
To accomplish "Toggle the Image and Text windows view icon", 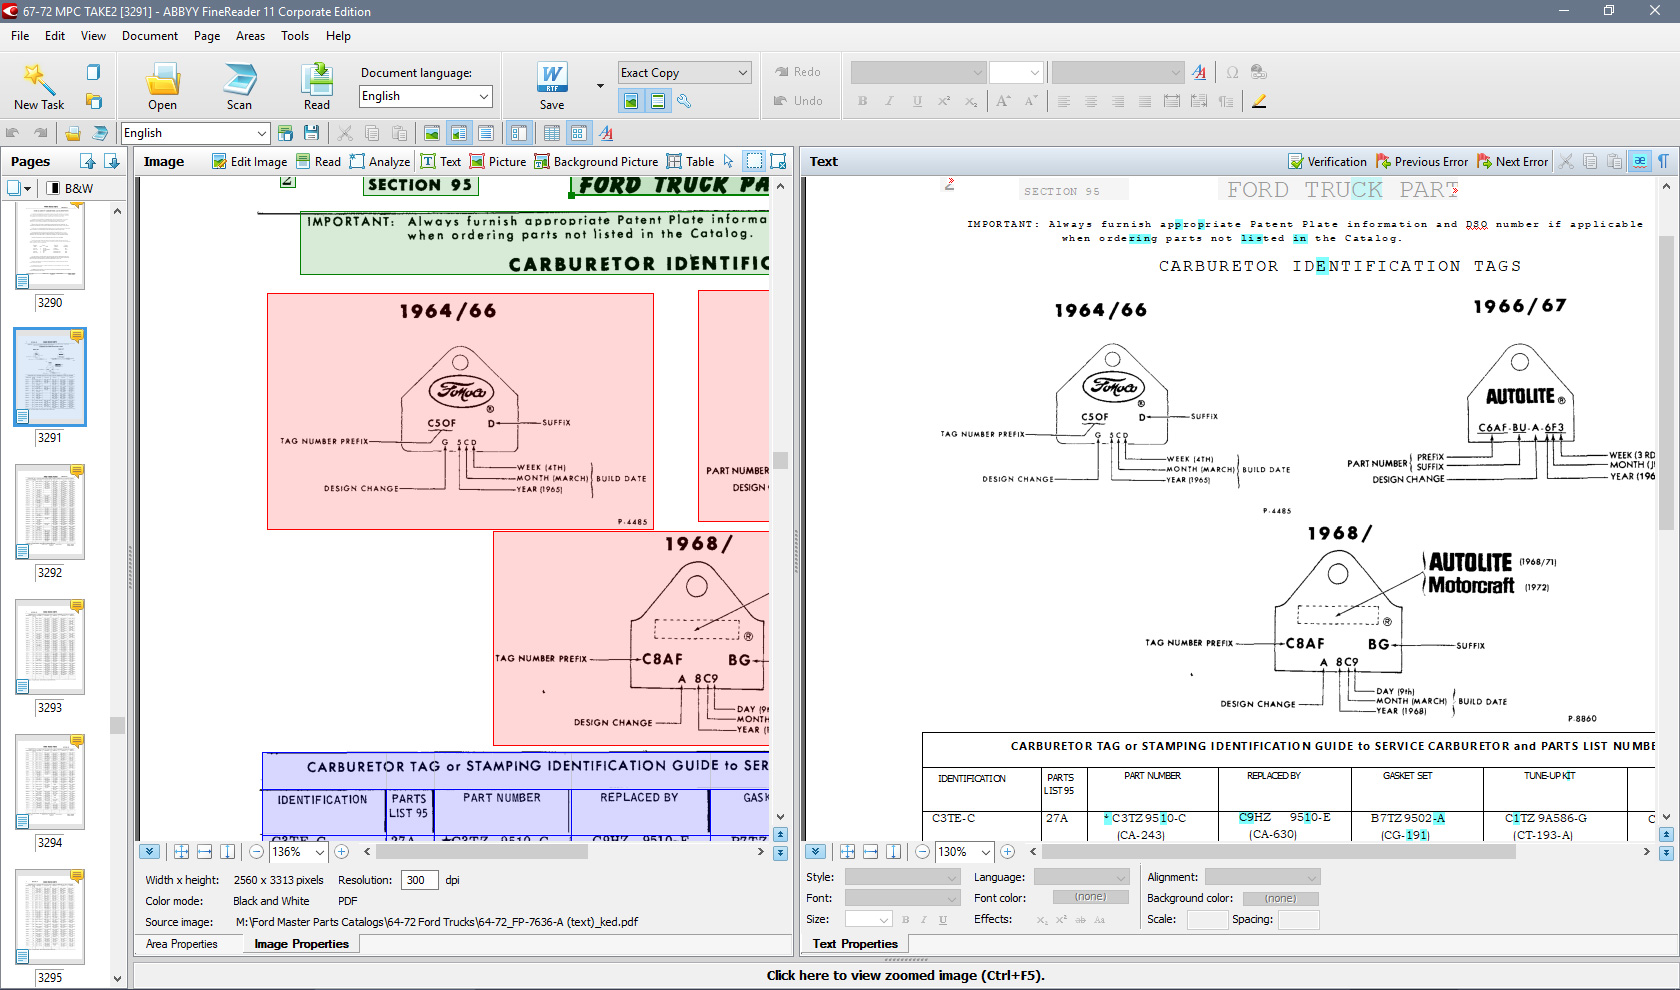I will point(459,133).
